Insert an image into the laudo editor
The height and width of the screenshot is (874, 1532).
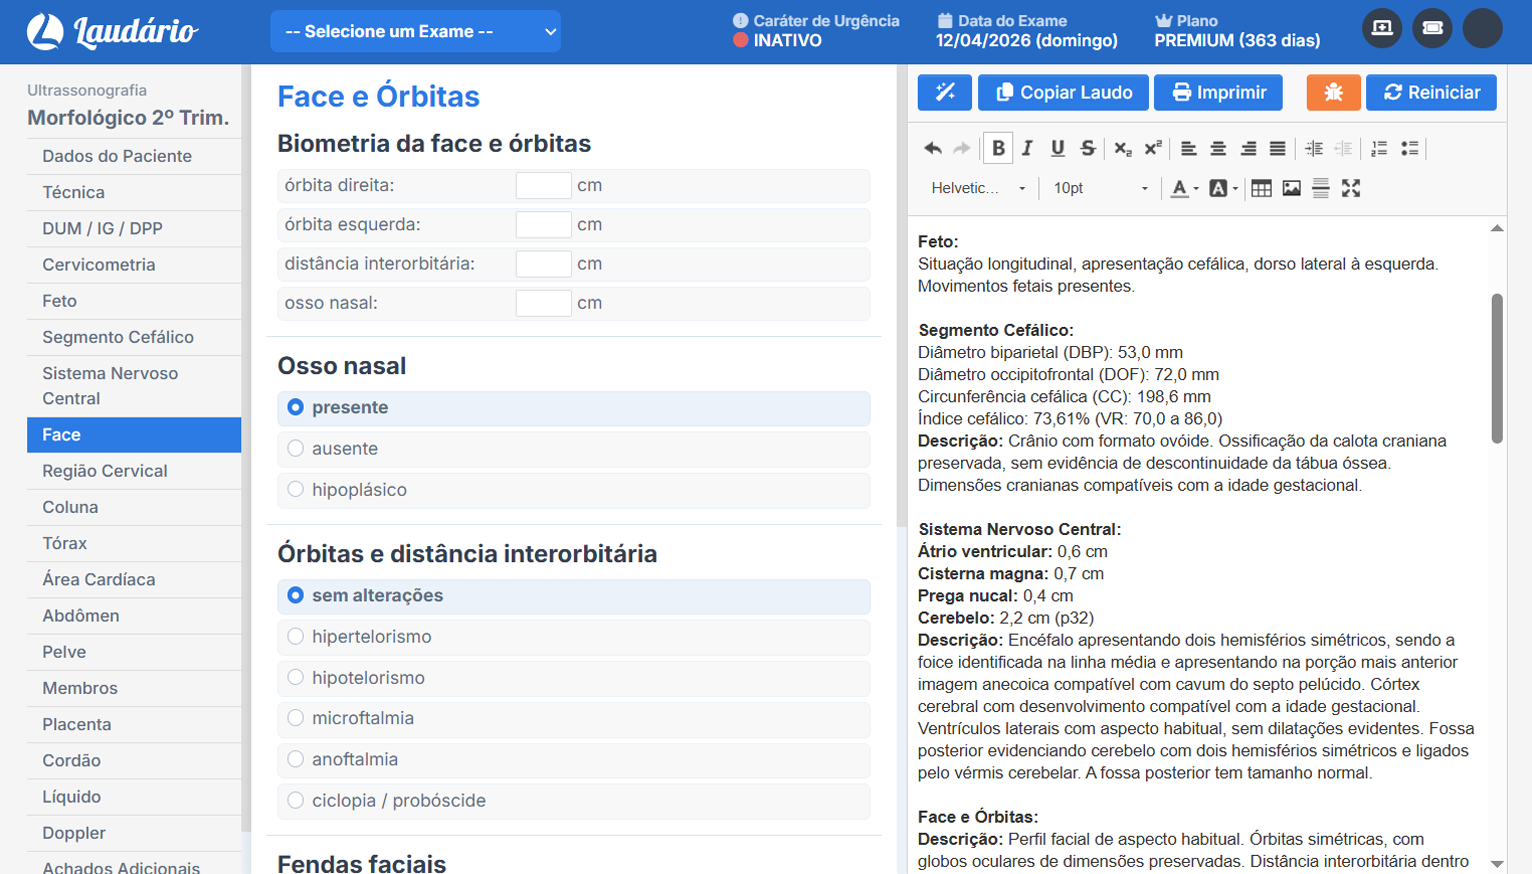pyautogui.click(x=1292, y=188)
